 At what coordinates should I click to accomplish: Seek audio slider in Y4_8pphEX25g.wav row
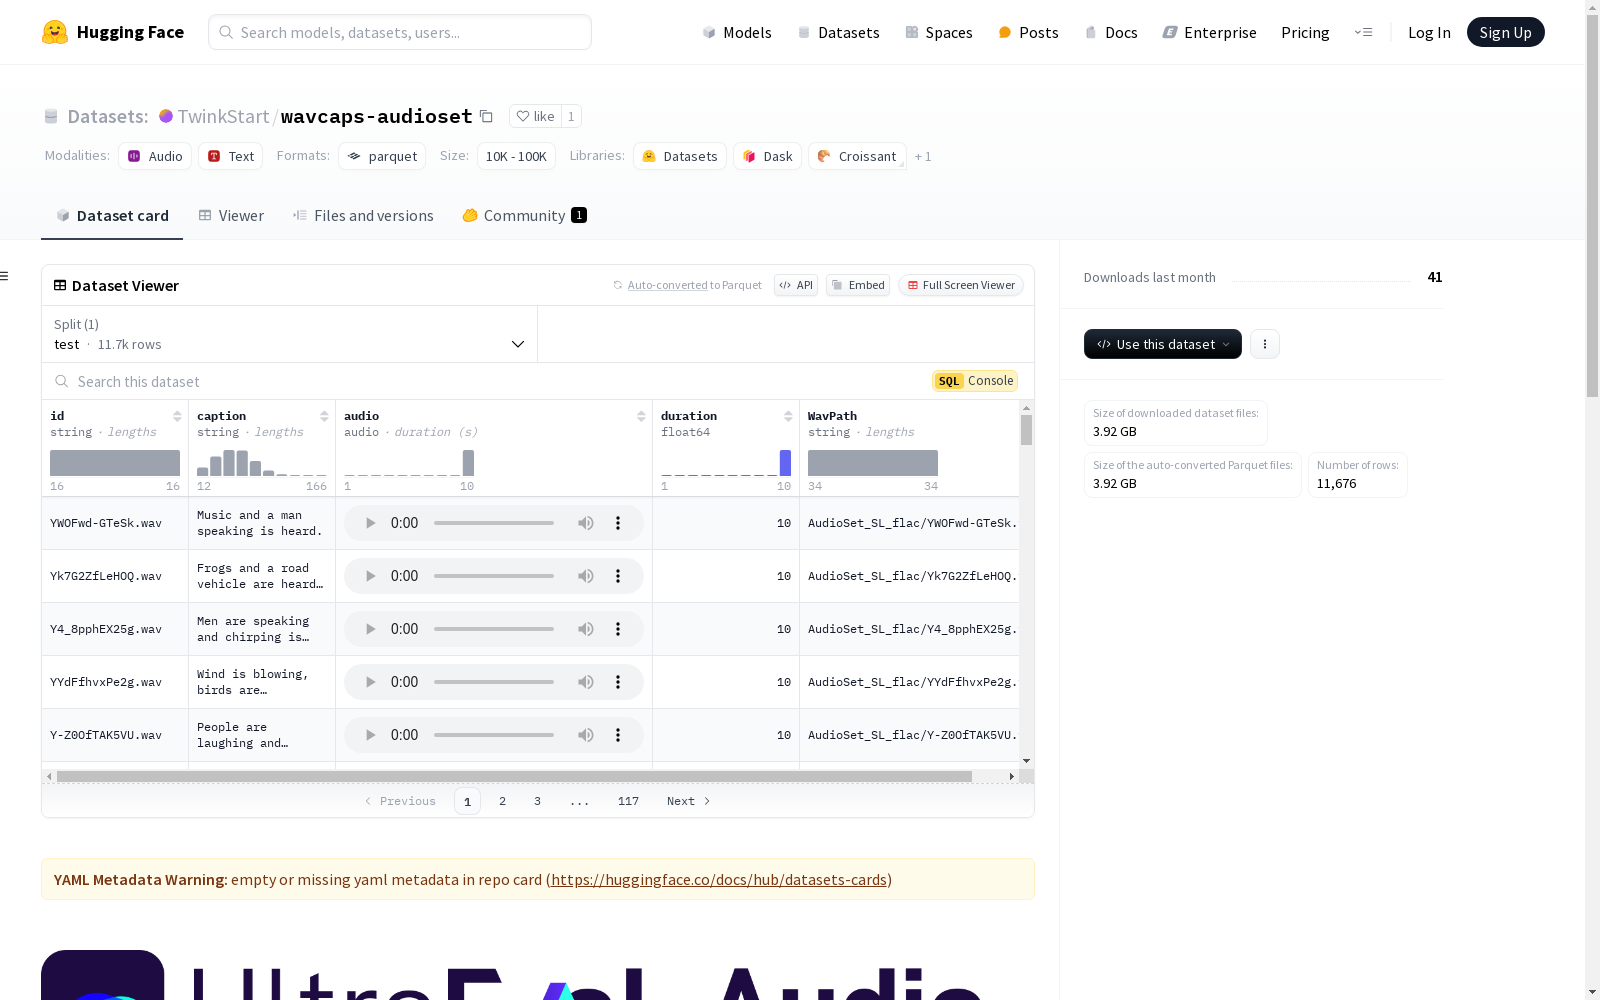(x=494, y=629)
